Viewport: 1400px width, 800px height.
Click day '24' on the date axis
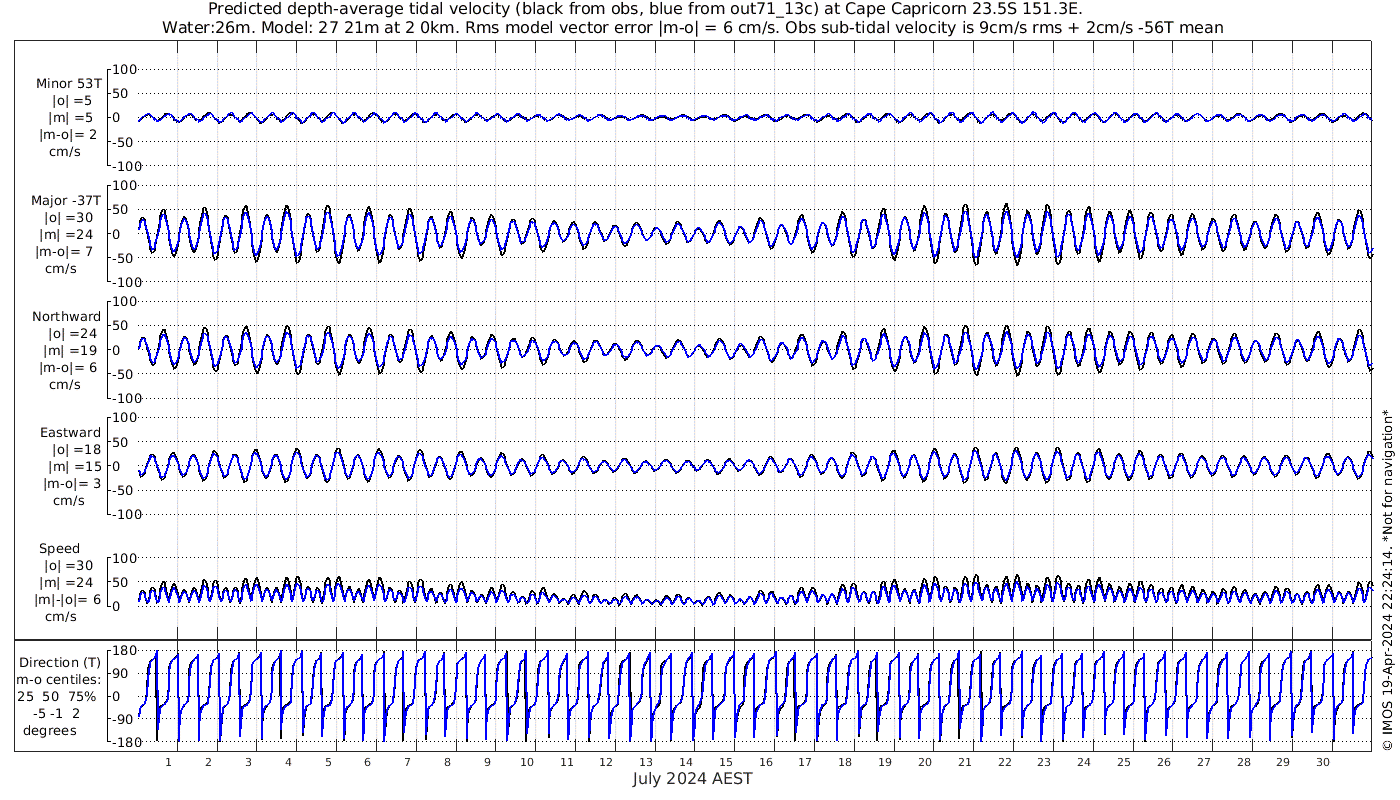(x=1084, y=762)
